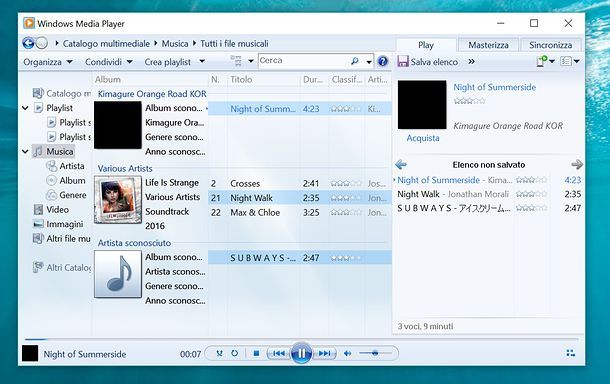
Task: Toggle shuffle playback
Action: (219, 353)
